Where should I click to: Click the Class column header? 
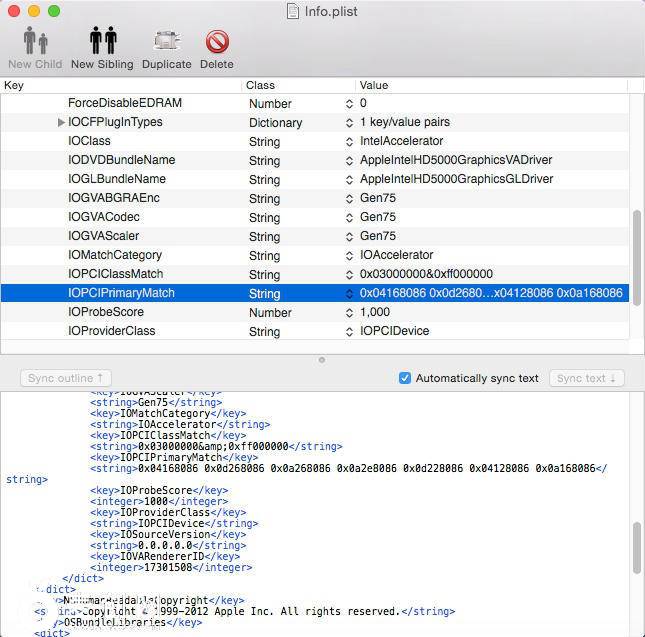298,86
